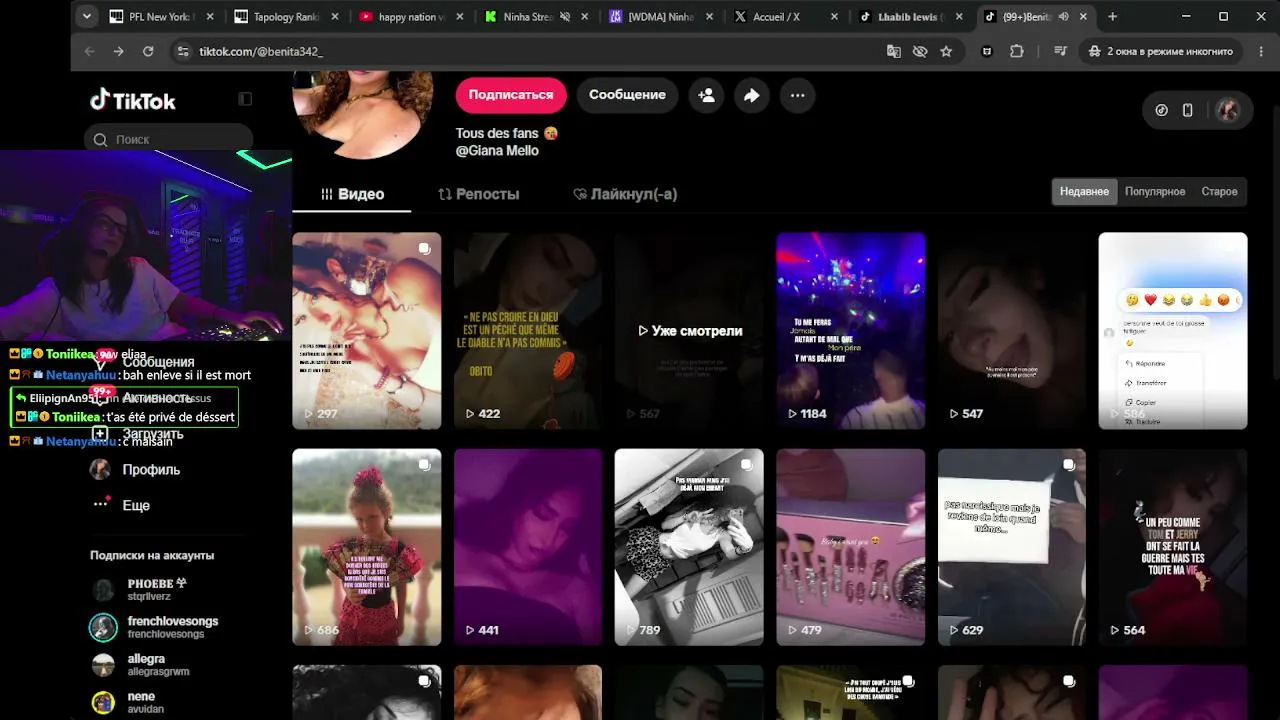Image resolution: width=1280 pixels, height=720 pixels.
Task: Share the profile with arrow icon
Action: pos(751,95)
